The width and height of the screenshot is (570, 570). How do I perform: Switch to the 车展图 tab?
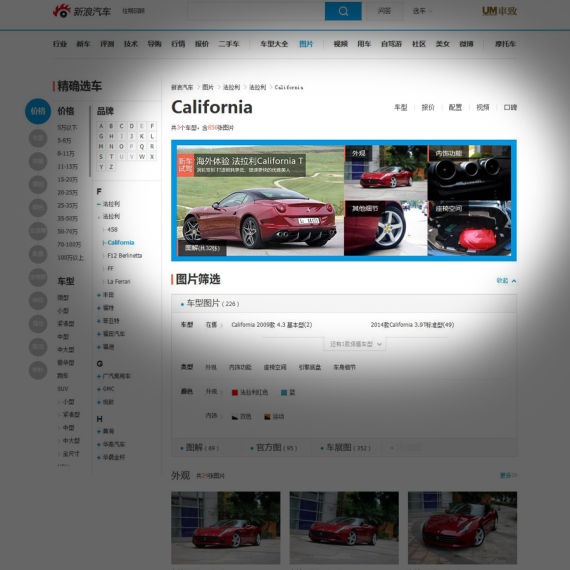tap(345, 447)
